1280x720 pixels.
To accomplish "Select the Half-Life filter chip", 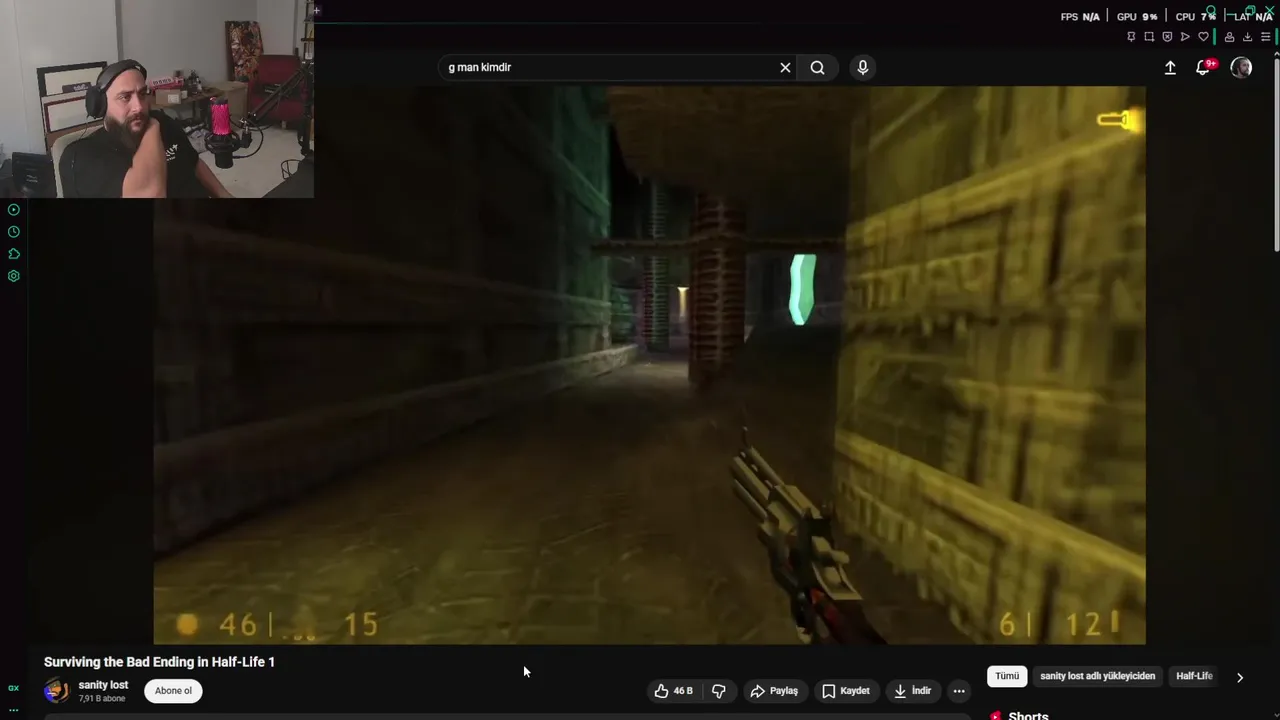I will pos(1194,676).
